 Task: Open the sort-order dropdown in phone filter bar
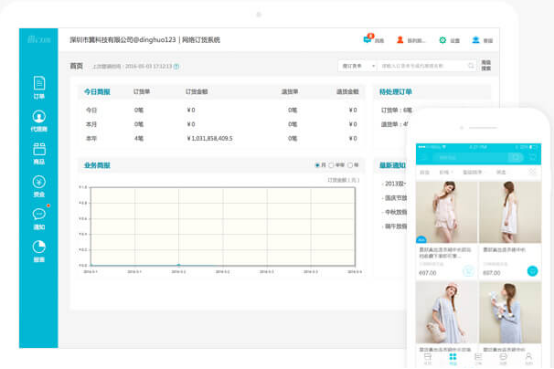[x=474, y=172]
